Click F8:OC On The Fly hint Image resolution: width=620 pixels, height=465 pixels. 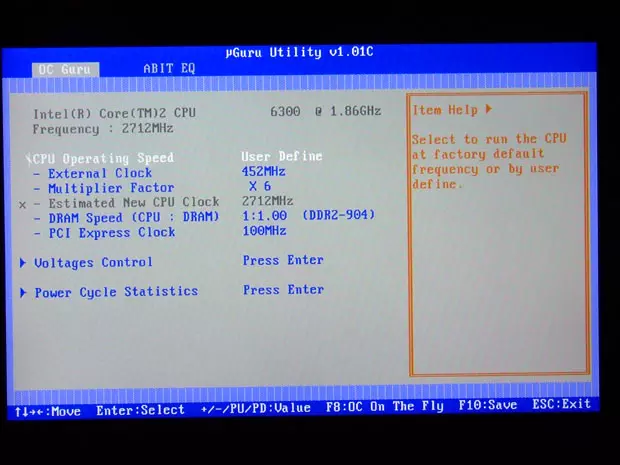384,406
